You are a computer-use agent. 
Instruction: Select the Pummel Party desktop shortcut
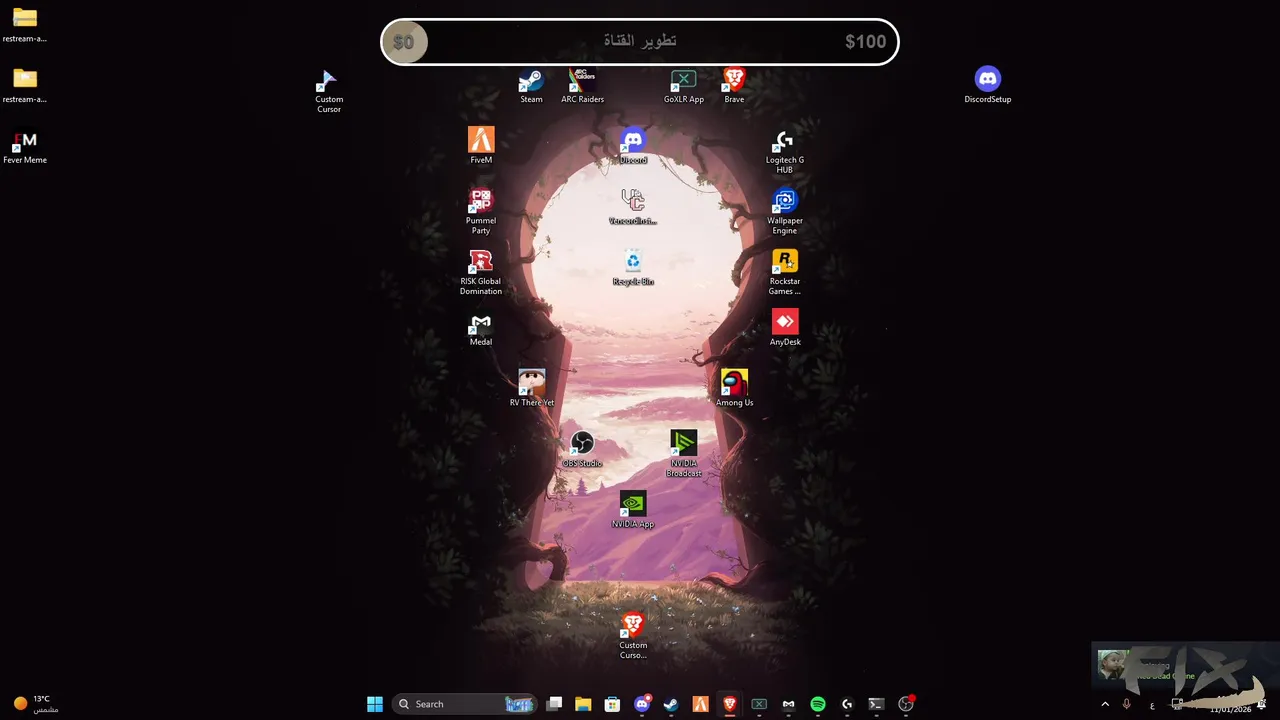[481, 212]
